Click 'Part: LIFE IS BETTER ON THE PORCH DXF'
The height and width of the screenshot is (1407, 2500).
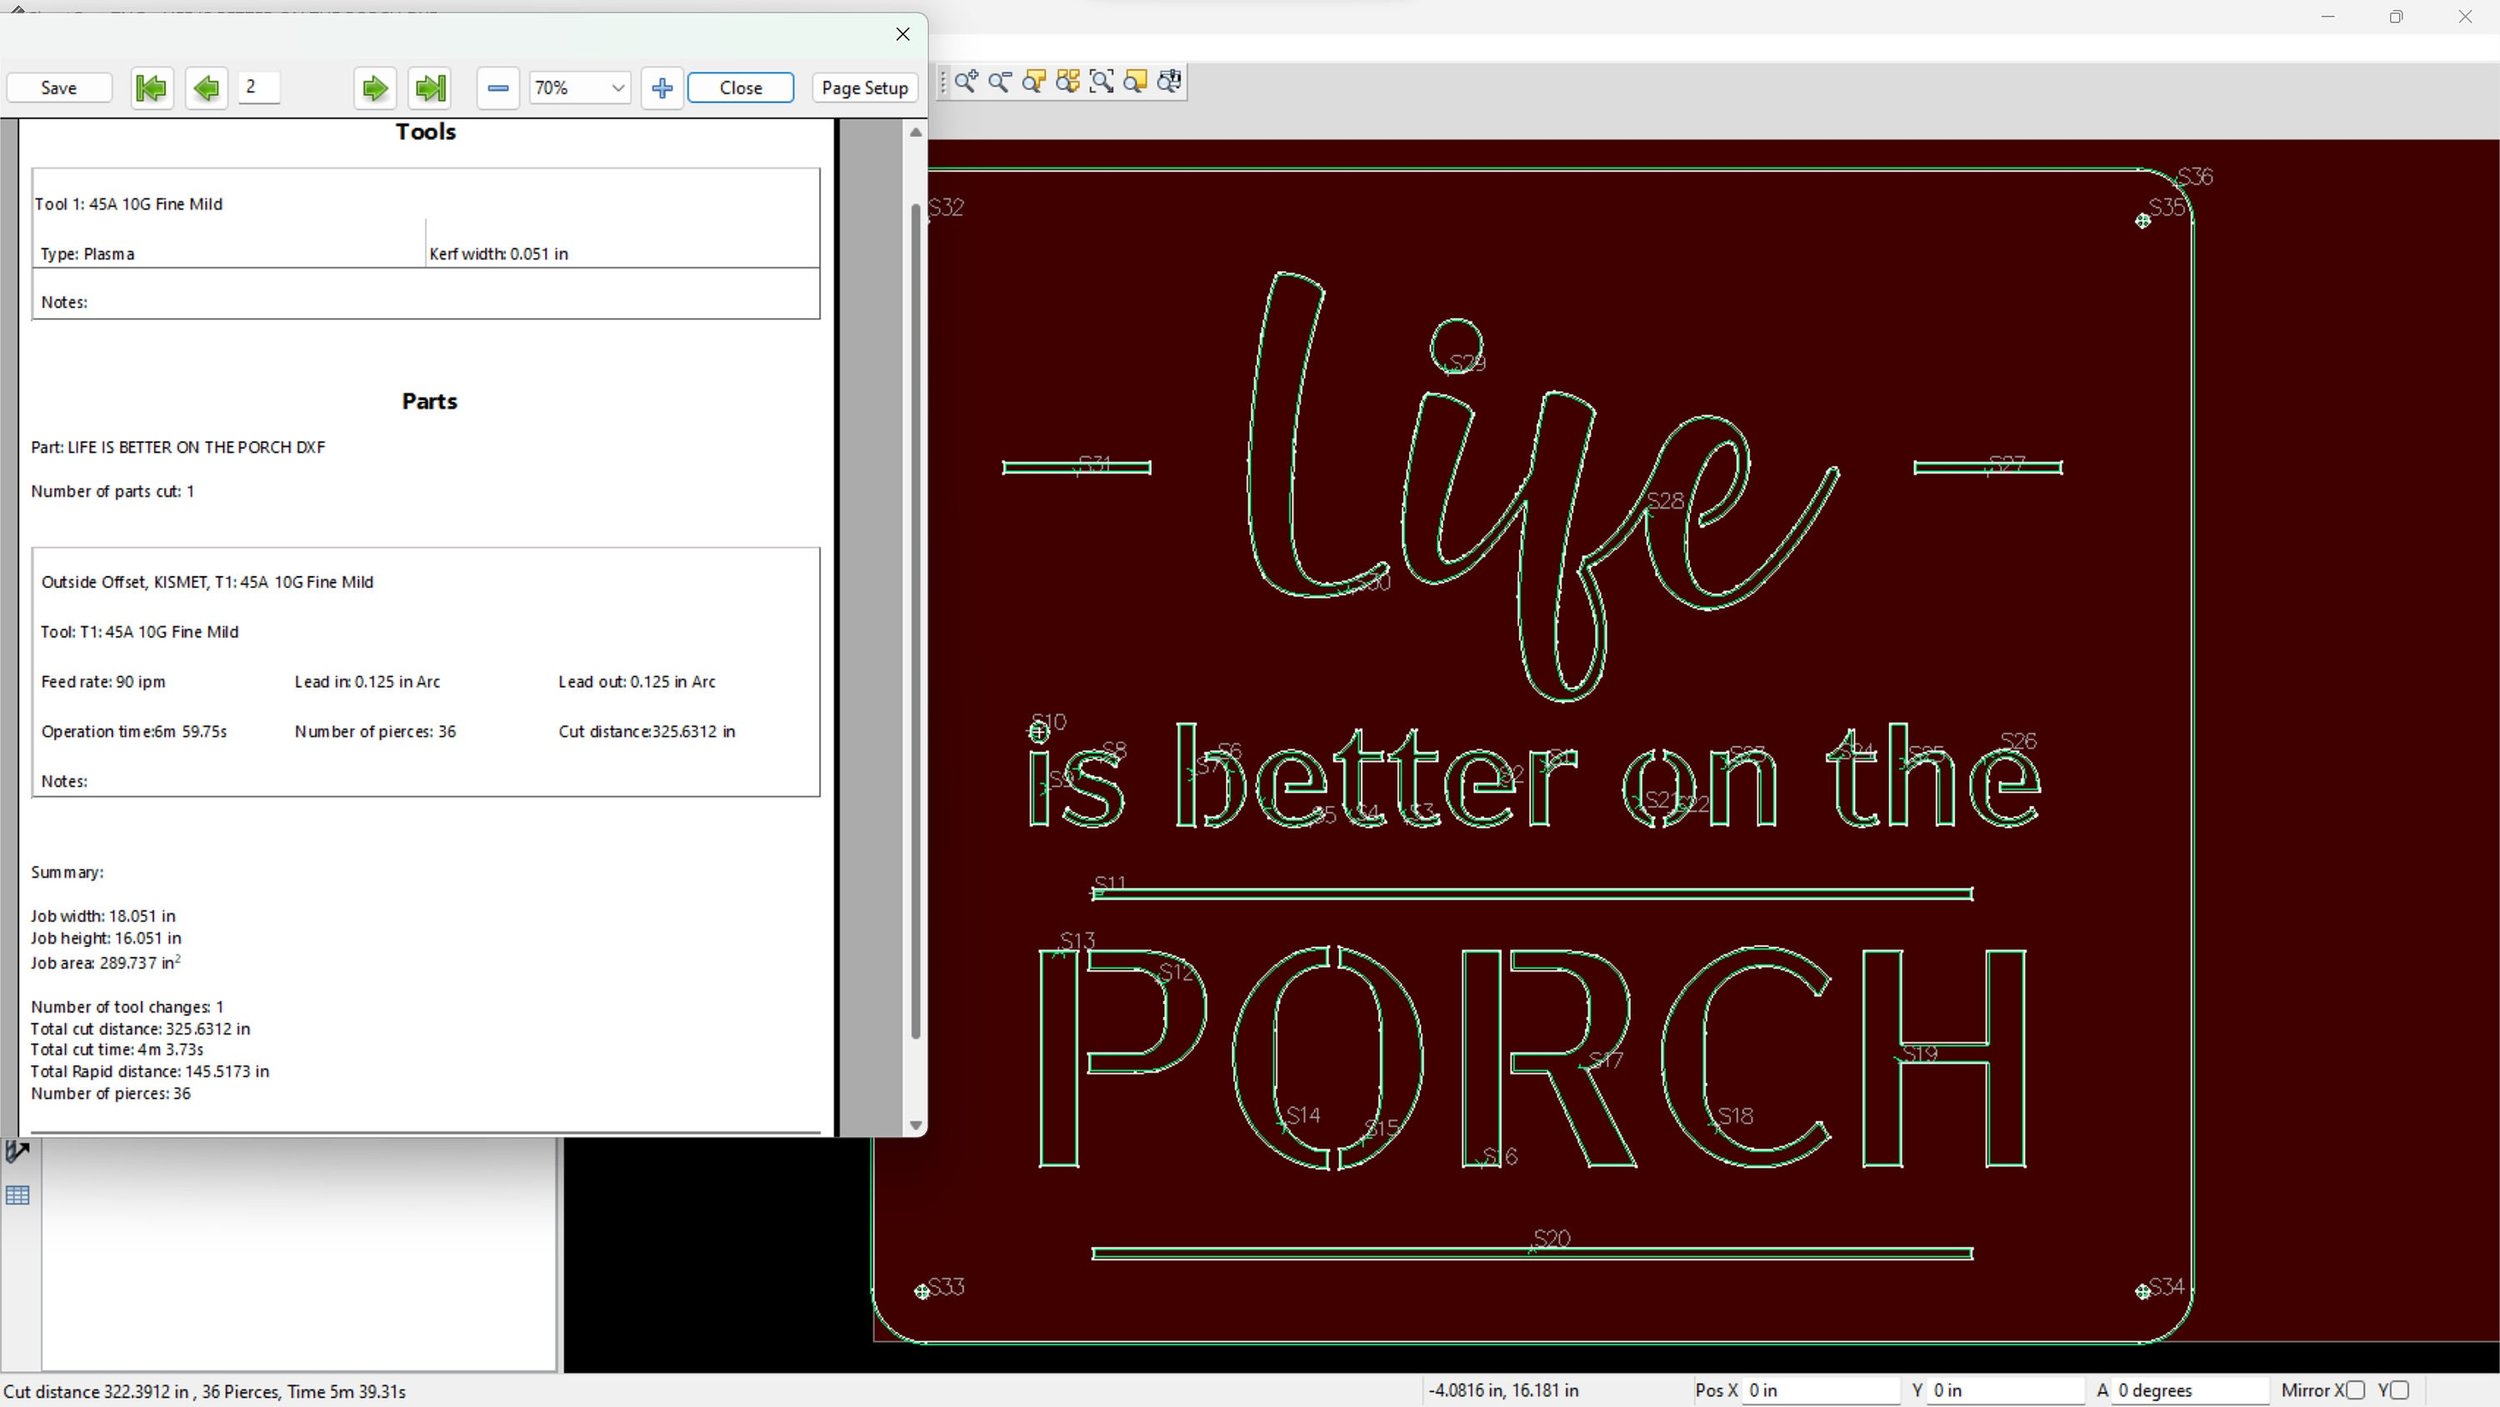pyautogui.click(x=178, y=447)
